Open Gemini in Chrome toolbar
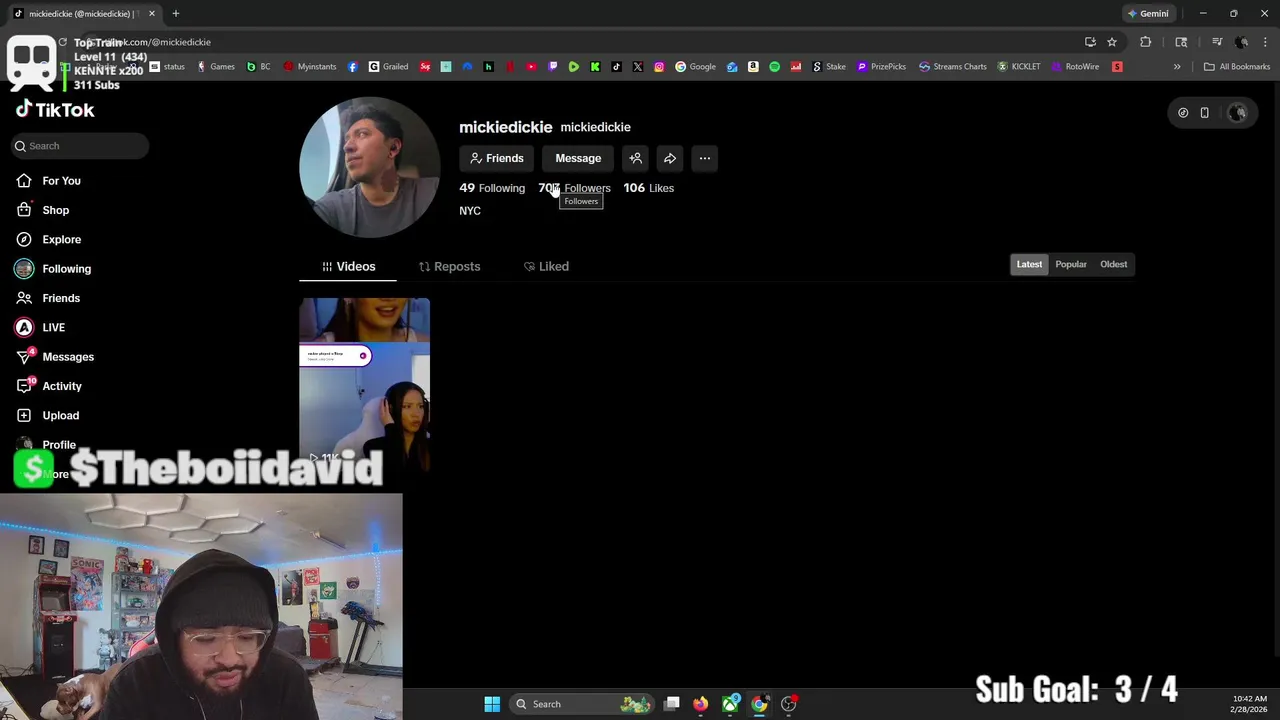This screenshot has height=720, width=1280. coord(1148,14)
